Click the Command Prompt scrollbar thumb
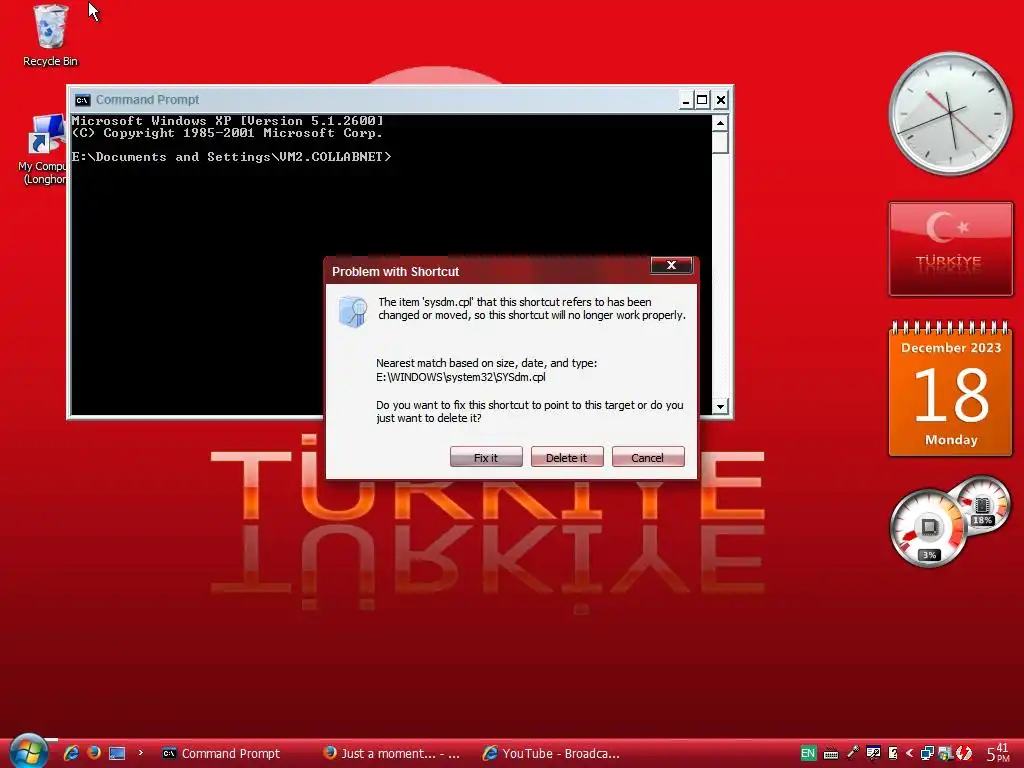Image resolution: width=1024 pixels, height=768 pixels. coord(720,142)
